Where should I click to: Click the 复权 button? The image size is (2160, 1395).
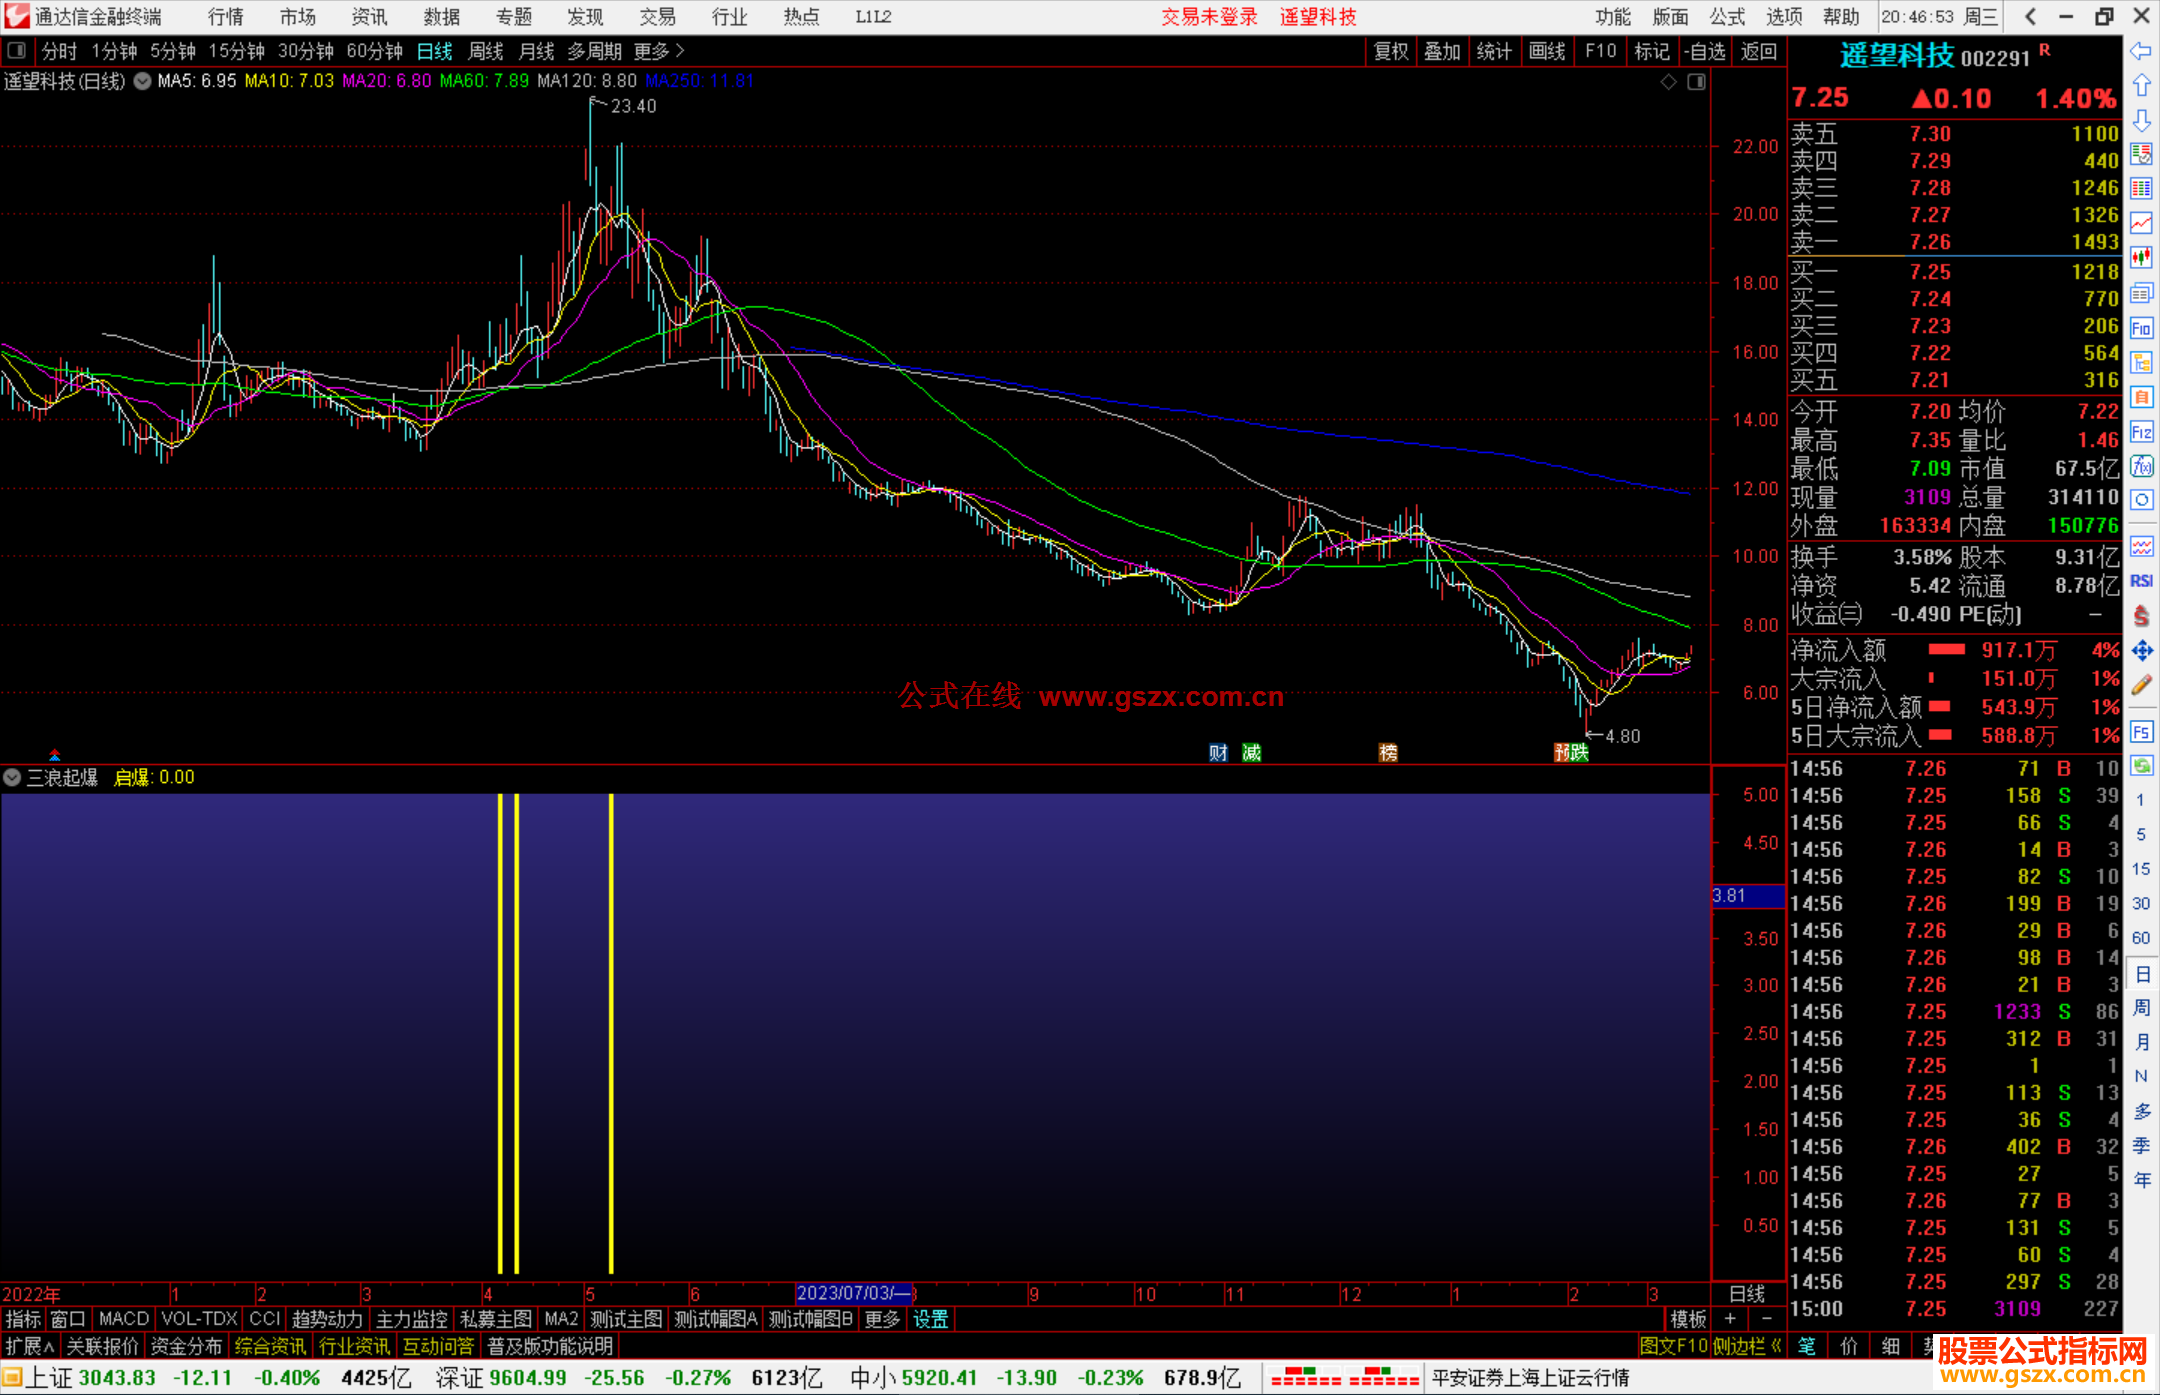(x=1390, y=51)
